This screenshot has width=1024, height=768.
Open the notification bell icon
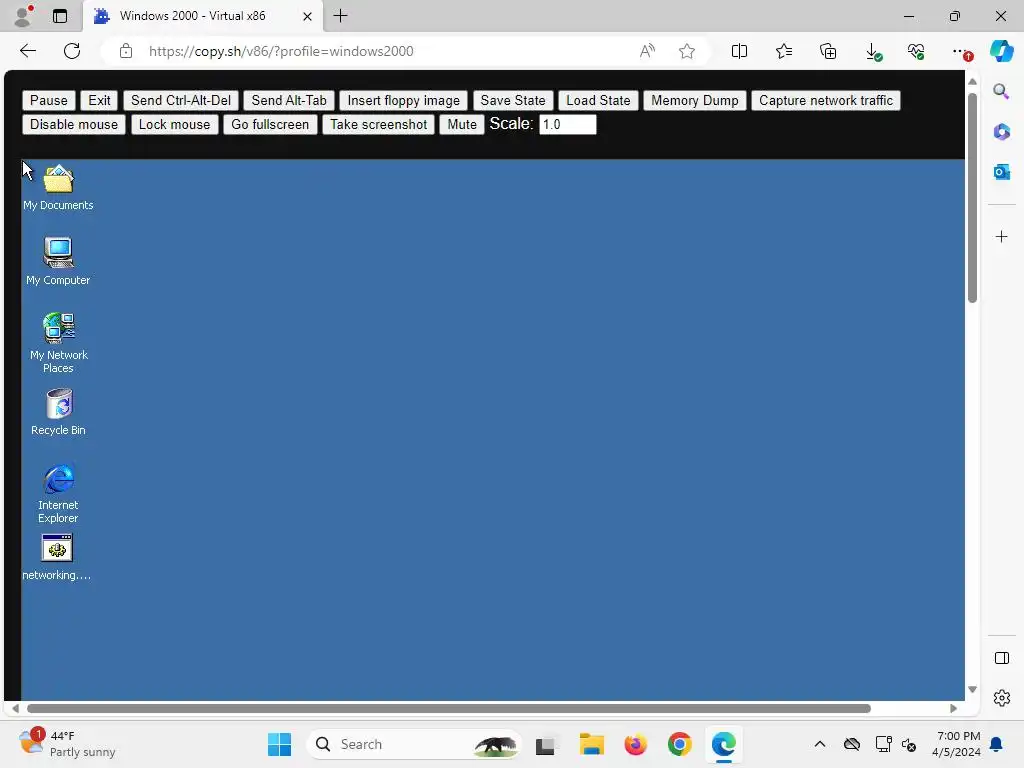tap(997, 744)
